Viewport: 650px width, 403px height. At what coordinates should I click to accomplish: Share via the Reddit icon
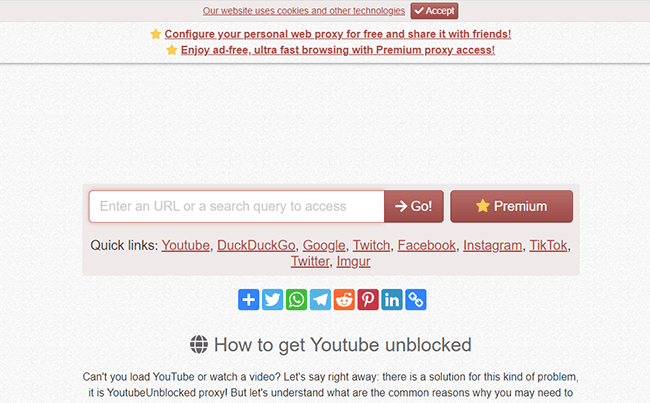tap(344, 299)
